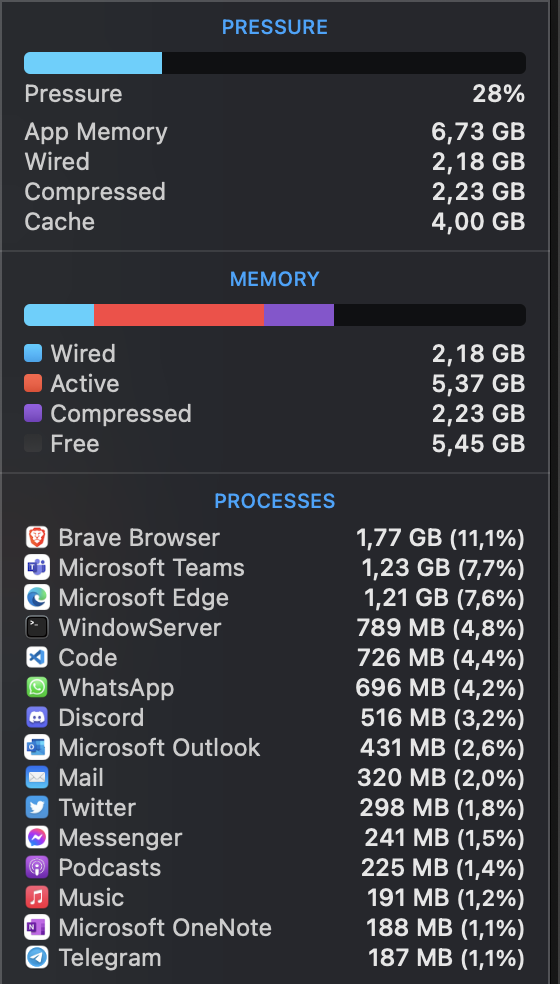Click the Discord icon
560x984 pixels.
[37, 718]
